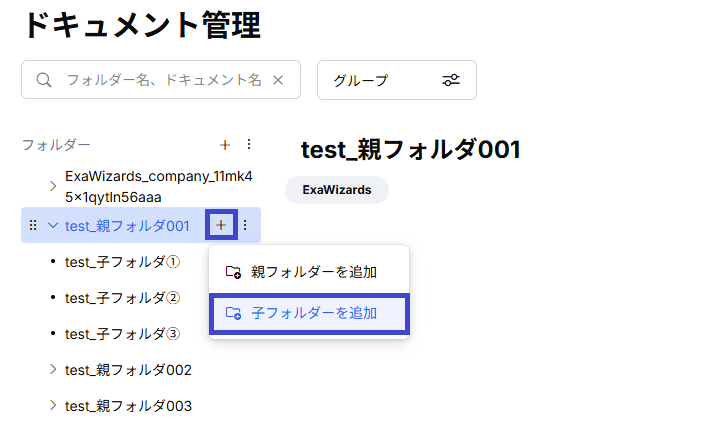Viewport: 722px width, 421px height.
Task: Grab the drag handle on test_親フォルダ001
Action: point(33,225)
